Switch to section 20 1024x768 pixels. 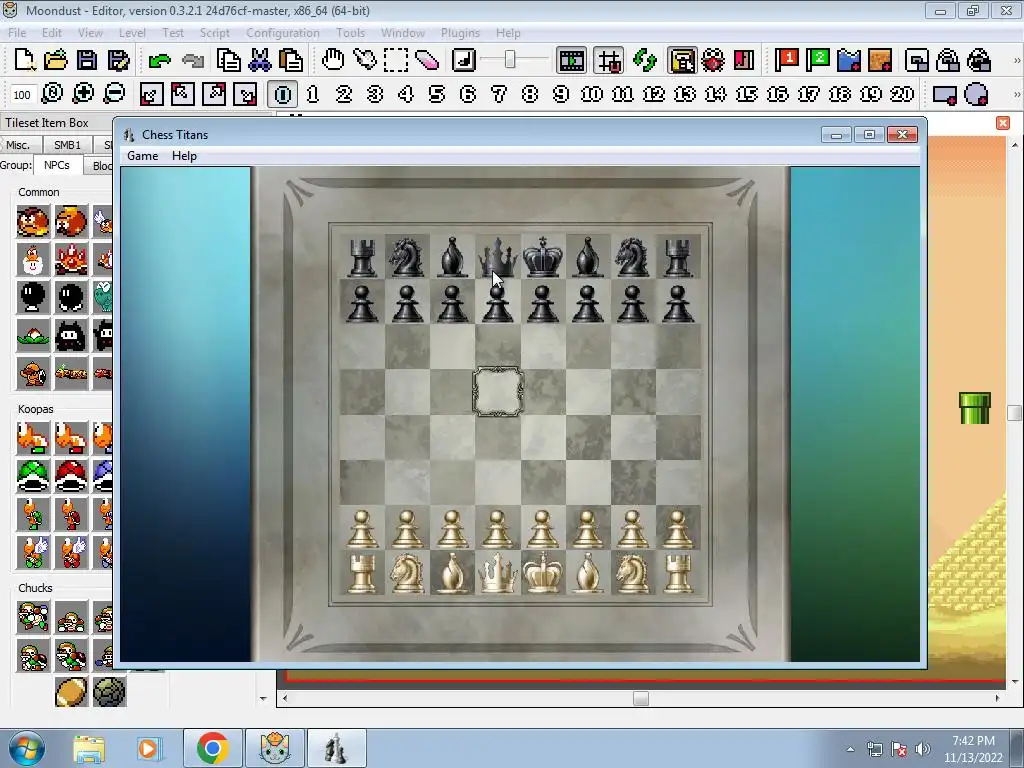[x=902, y=94]
